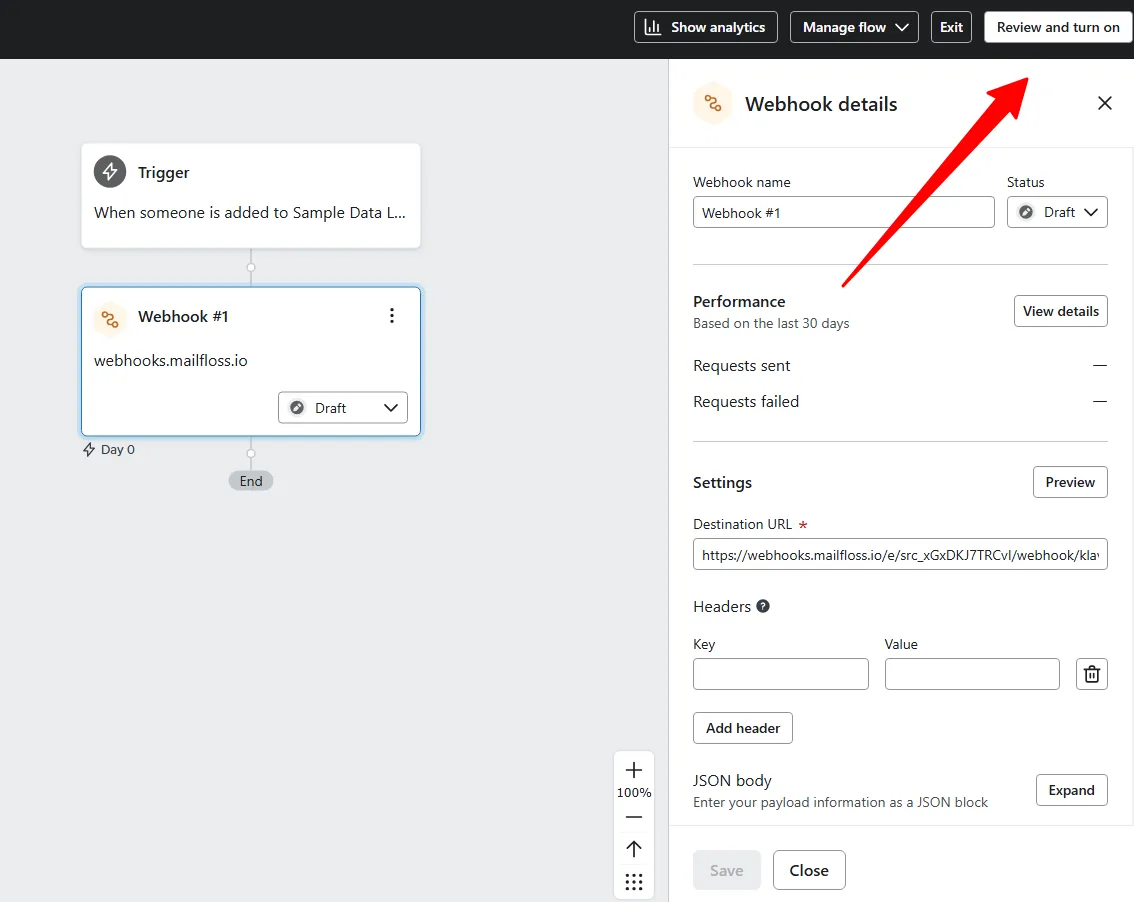Zoom in on the flow canvas

click(x=634, y=770)
